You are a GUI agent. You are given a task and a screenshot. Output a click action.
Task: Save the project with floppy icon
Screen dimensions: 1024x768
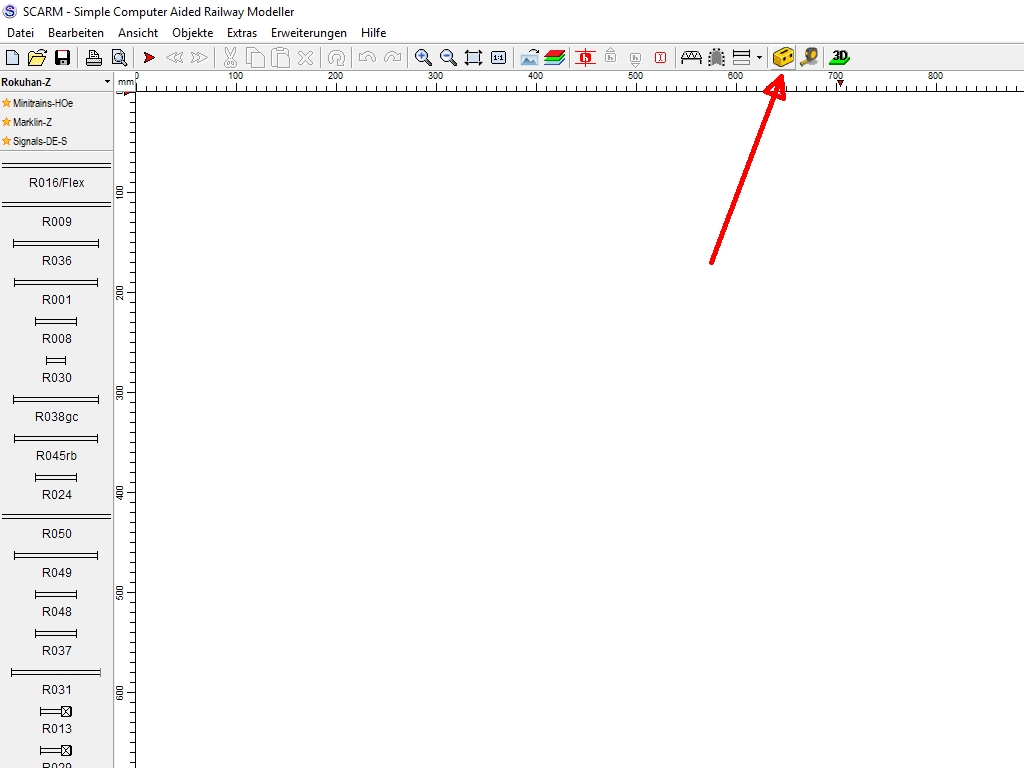tap(62, 57)
